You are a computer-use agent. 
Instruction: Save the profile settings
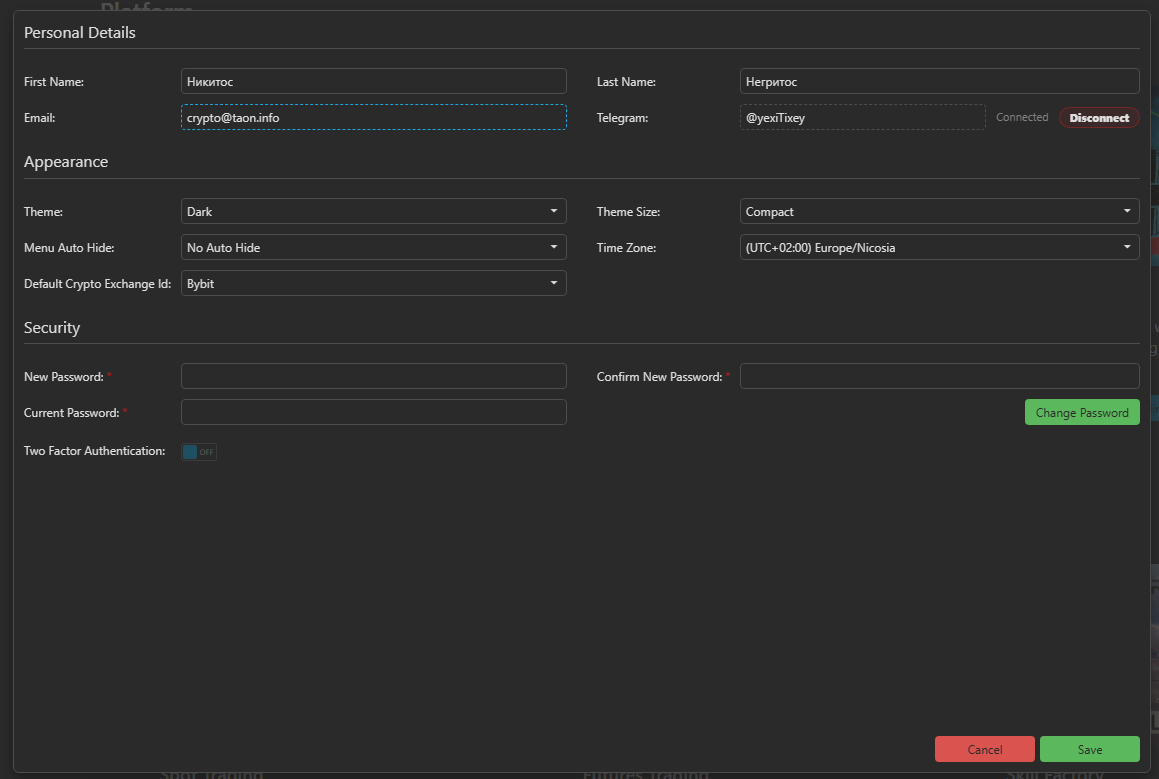[x=1089, y=748]
